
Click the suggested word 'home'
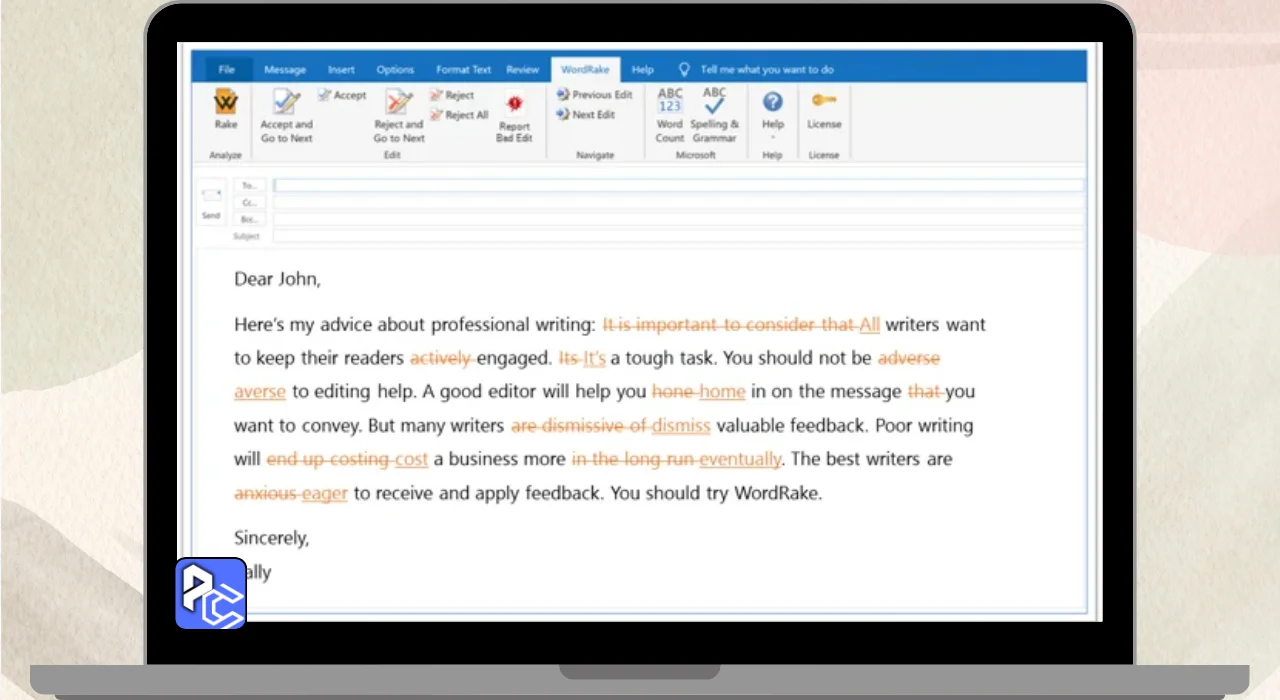pyautogui.click(x=722, y=392)
